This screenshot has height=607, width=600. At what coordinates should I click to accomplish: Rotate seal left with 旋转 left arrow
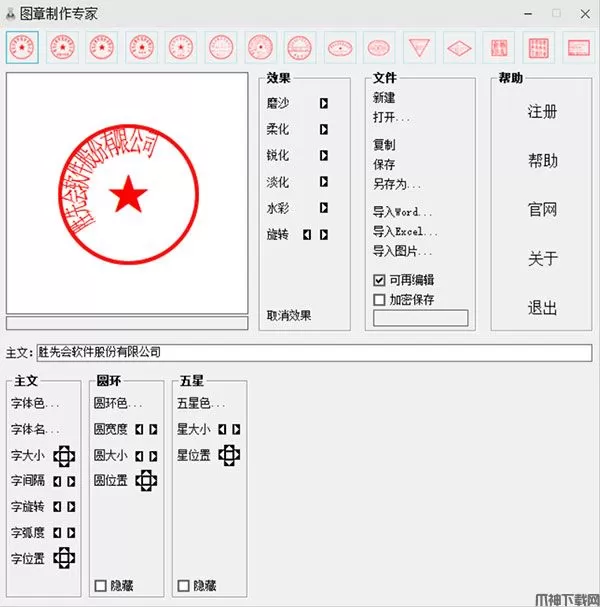307,235
